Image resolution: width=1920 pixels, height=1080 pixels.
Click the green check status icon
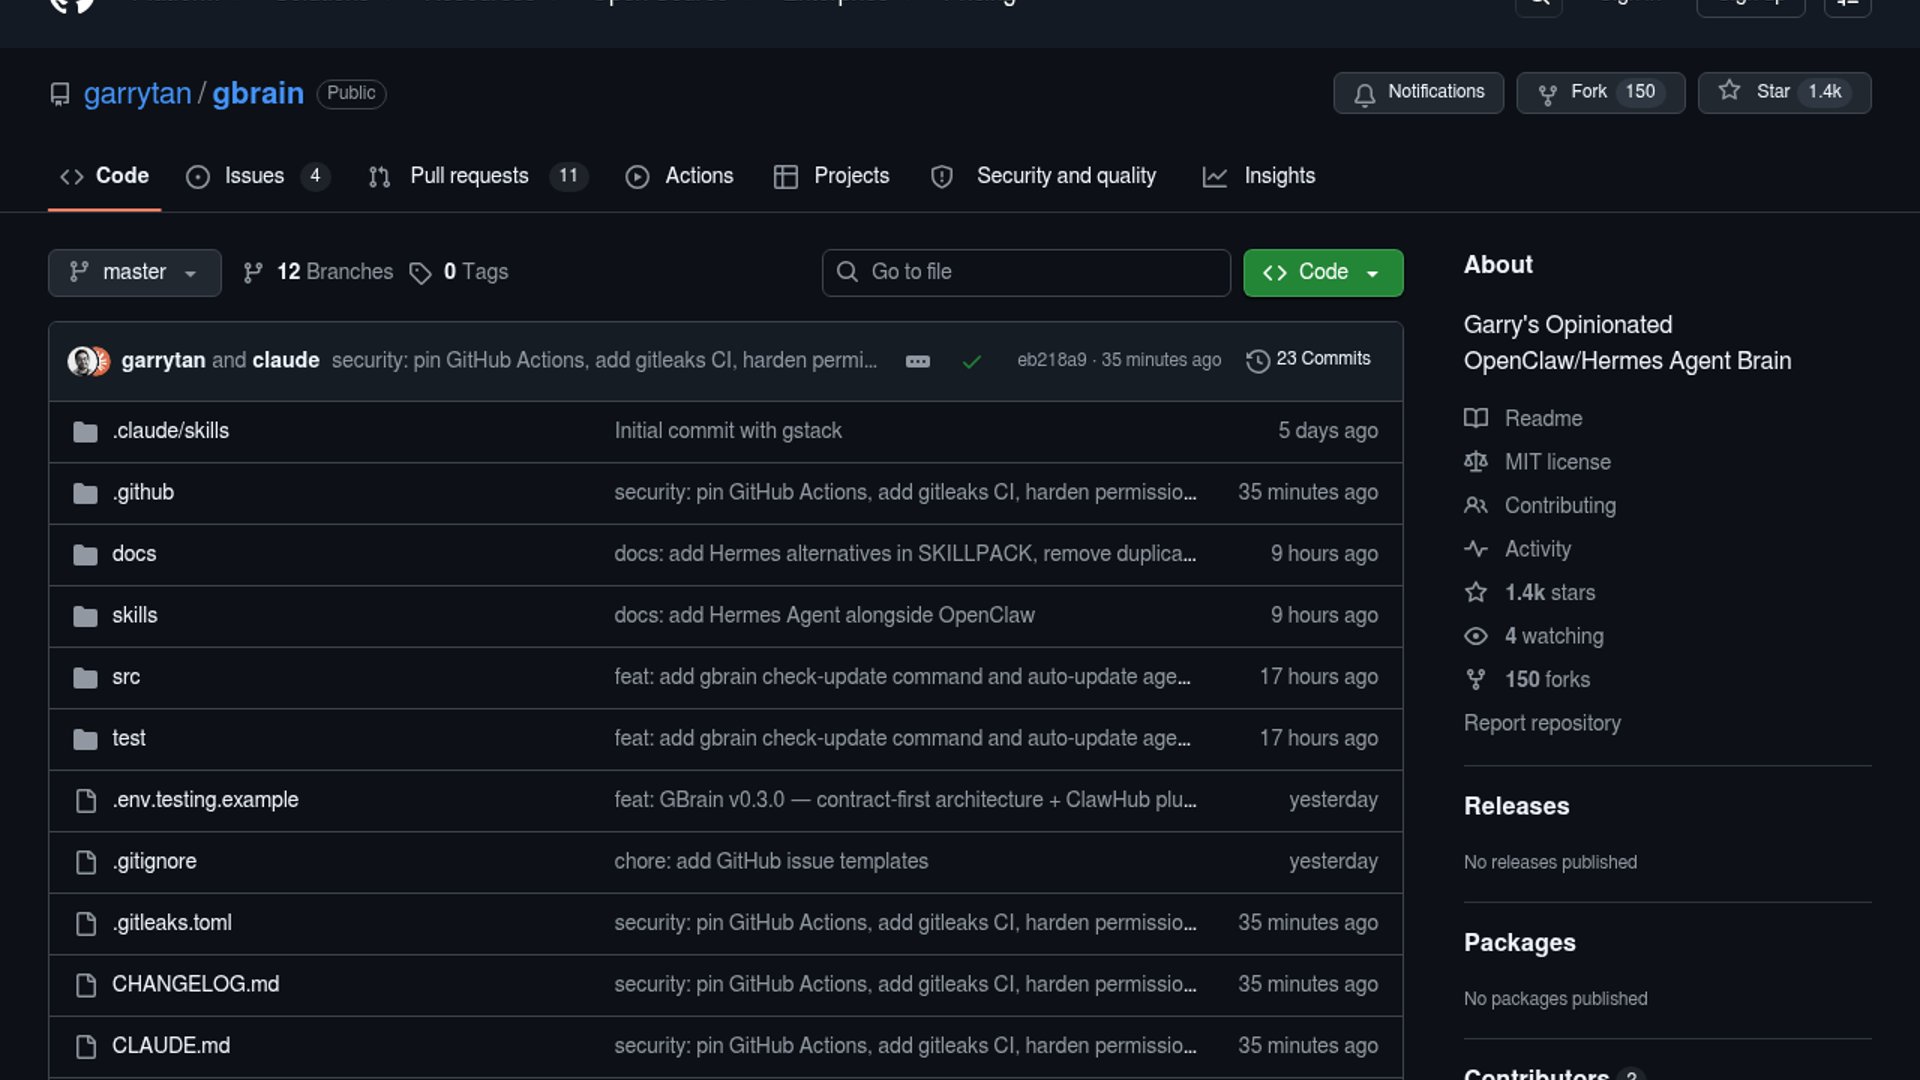tap(971, 361)
